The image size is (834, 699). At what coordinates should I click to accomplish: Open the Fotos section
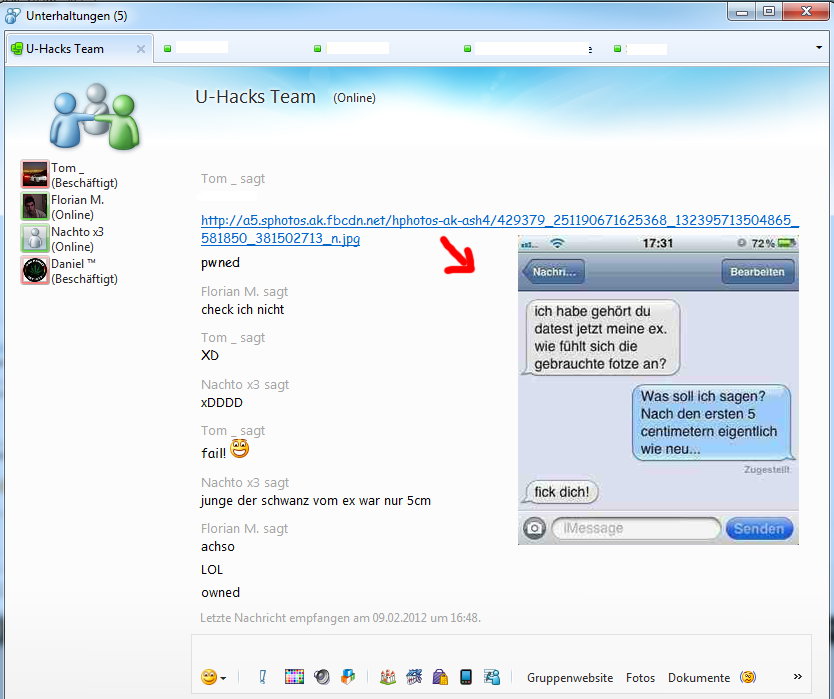(640, 678)
